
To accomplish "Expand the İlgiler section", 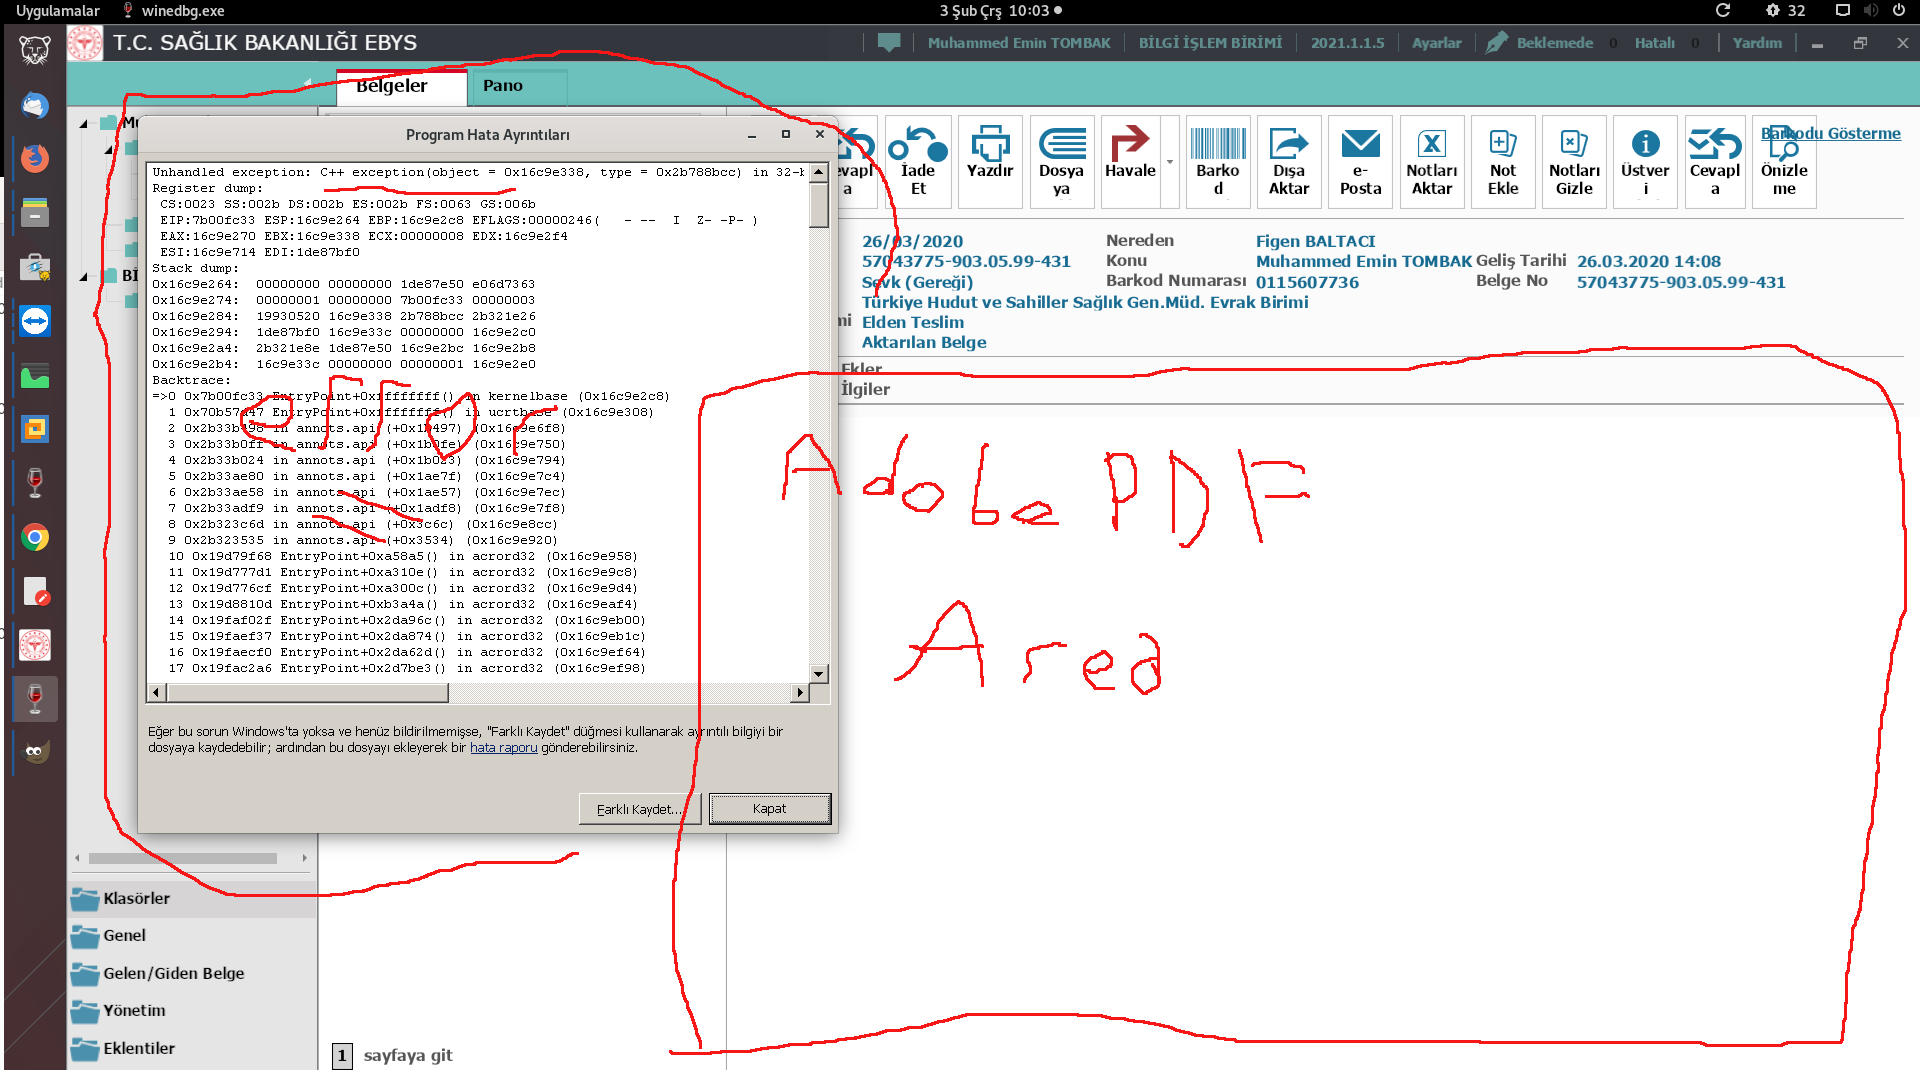I will point(866,390).
